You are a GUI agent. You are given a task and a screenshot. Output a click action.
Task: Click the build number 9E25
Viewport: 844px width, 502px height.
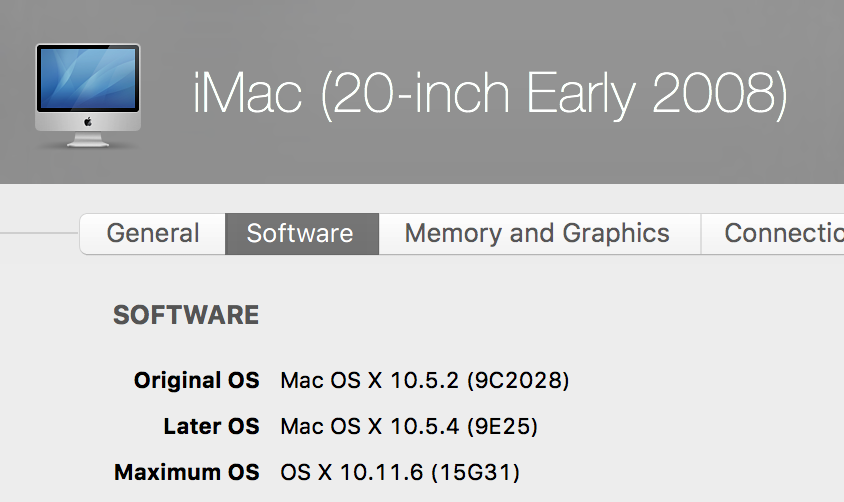(503, 427)
